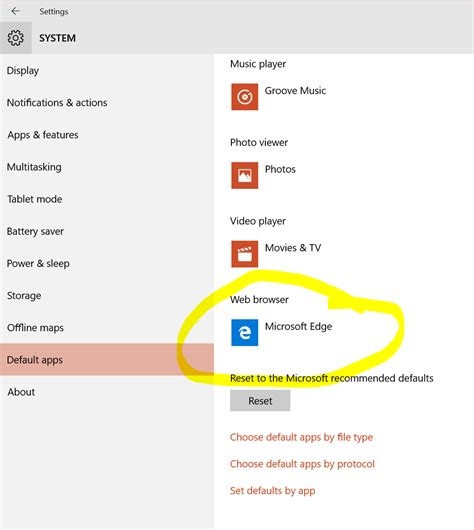Select the Default apps item
The image size is (474, 530).
click(x=107, y=360)
